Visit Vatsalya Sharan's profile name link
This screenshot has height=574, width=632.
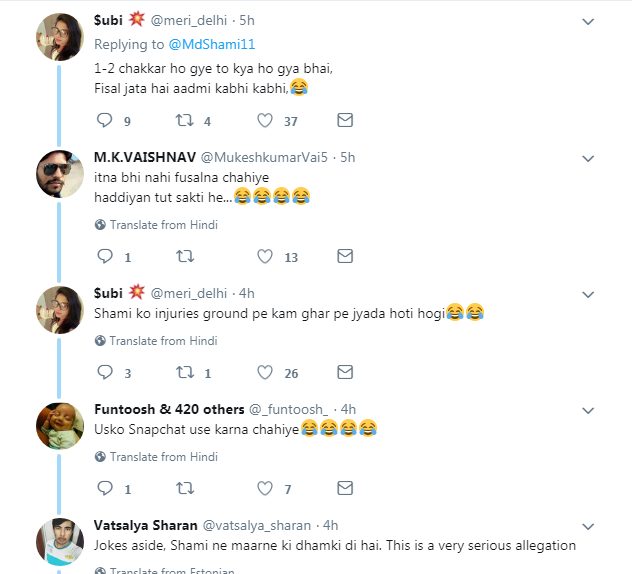pyautogui.click(x=145, y=525)
